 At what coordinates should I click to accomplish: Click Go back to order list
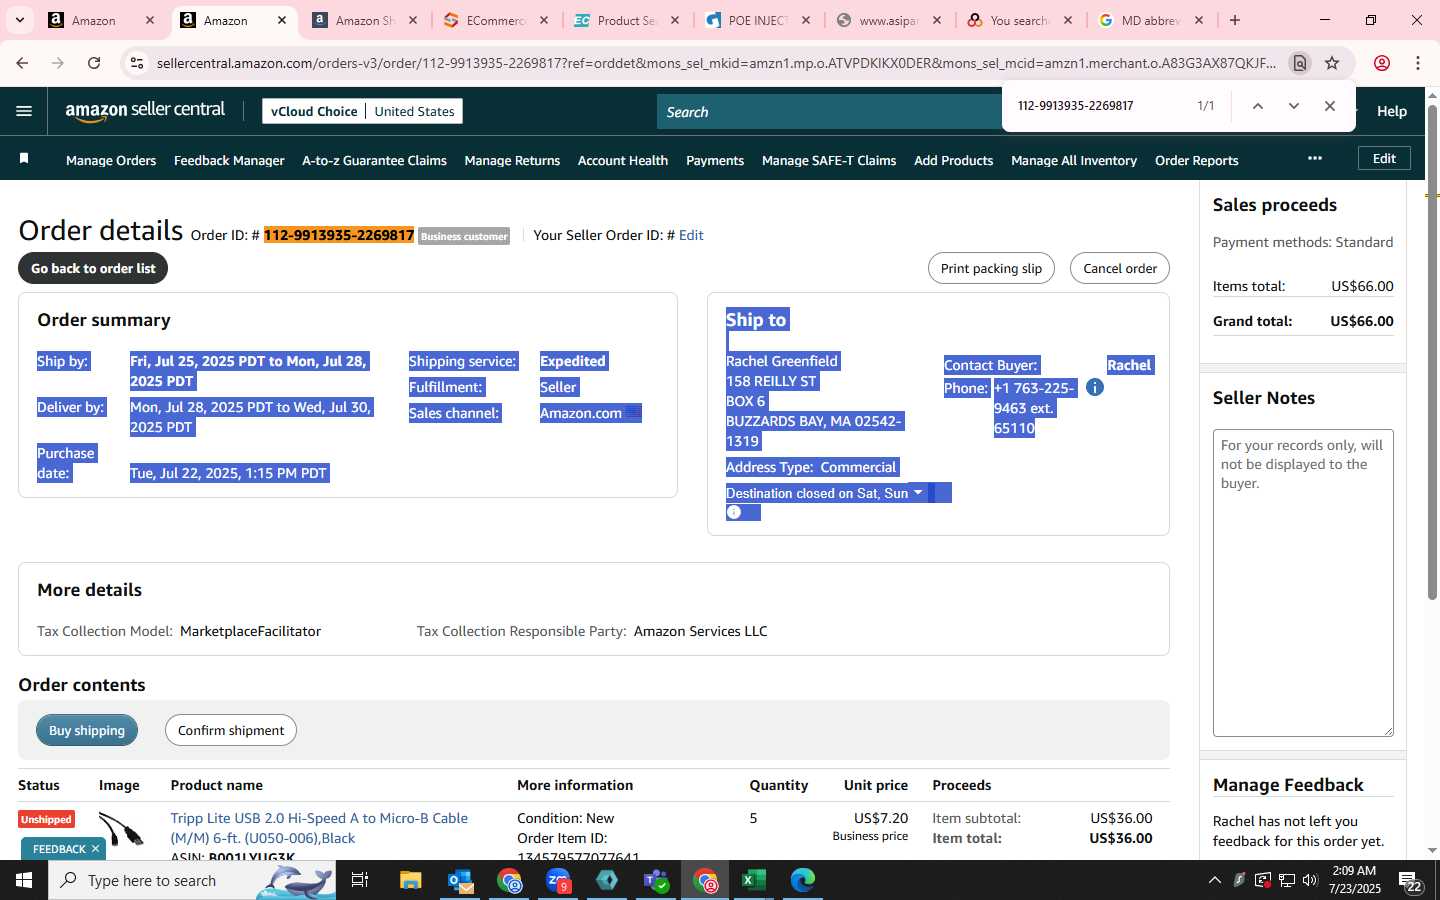[93, 268]
